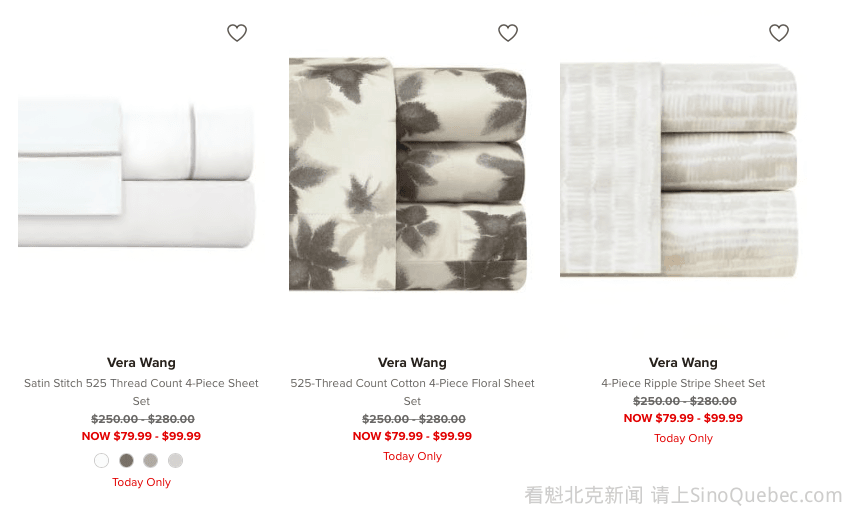Click sale price under Satin Stitch set
849x512 pixels.
point(141,436)
